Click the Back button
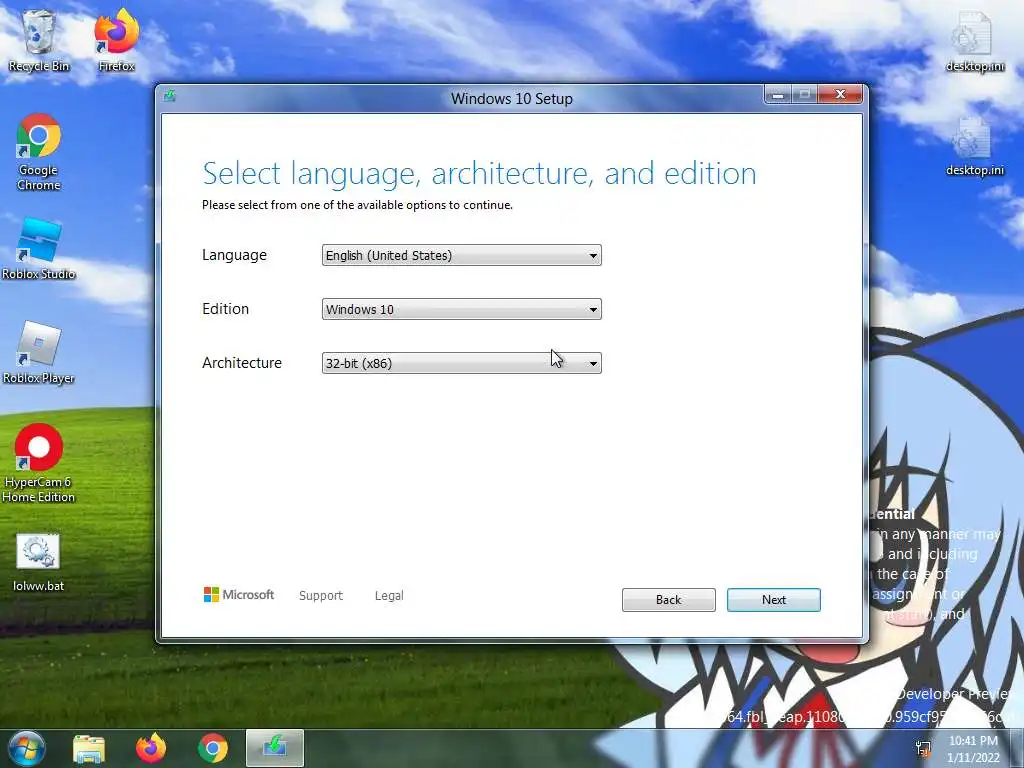The width and height of the screenshot is (1024, 768). [x=668, y=600]
